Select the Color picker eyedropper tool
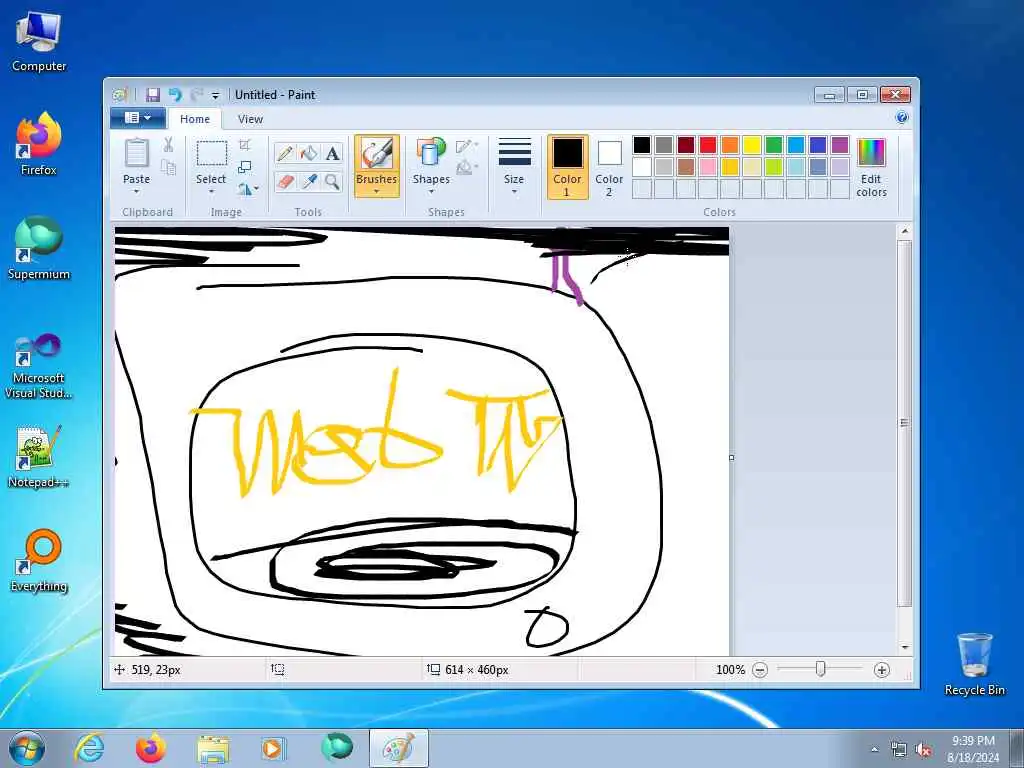The width and height of the screenshot is (1024, 768). [309, 181]
